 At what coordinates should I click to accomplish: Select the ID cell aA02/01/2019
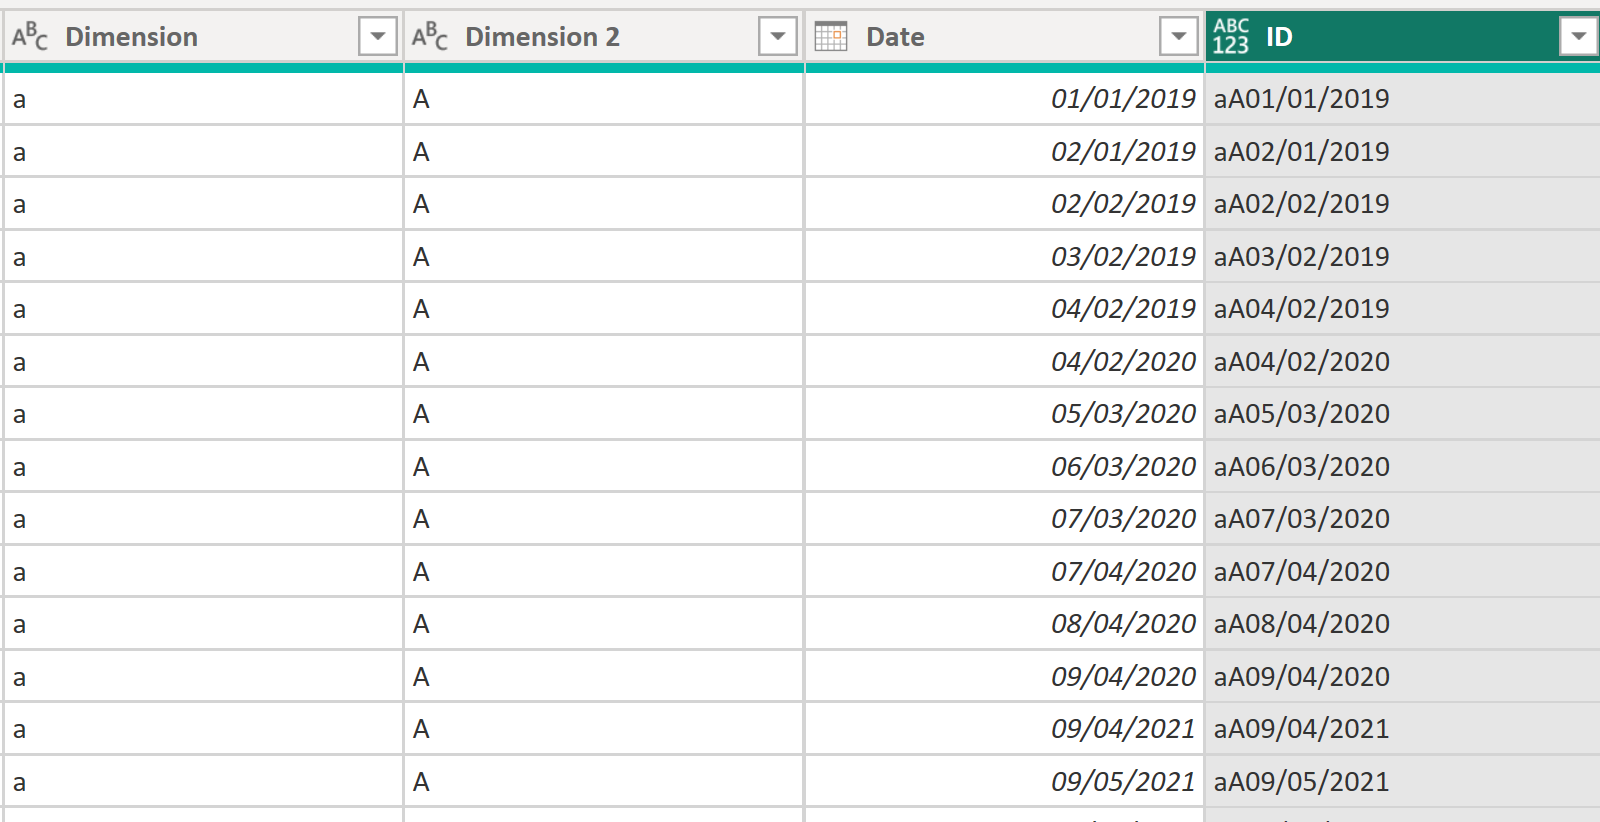1301,152
